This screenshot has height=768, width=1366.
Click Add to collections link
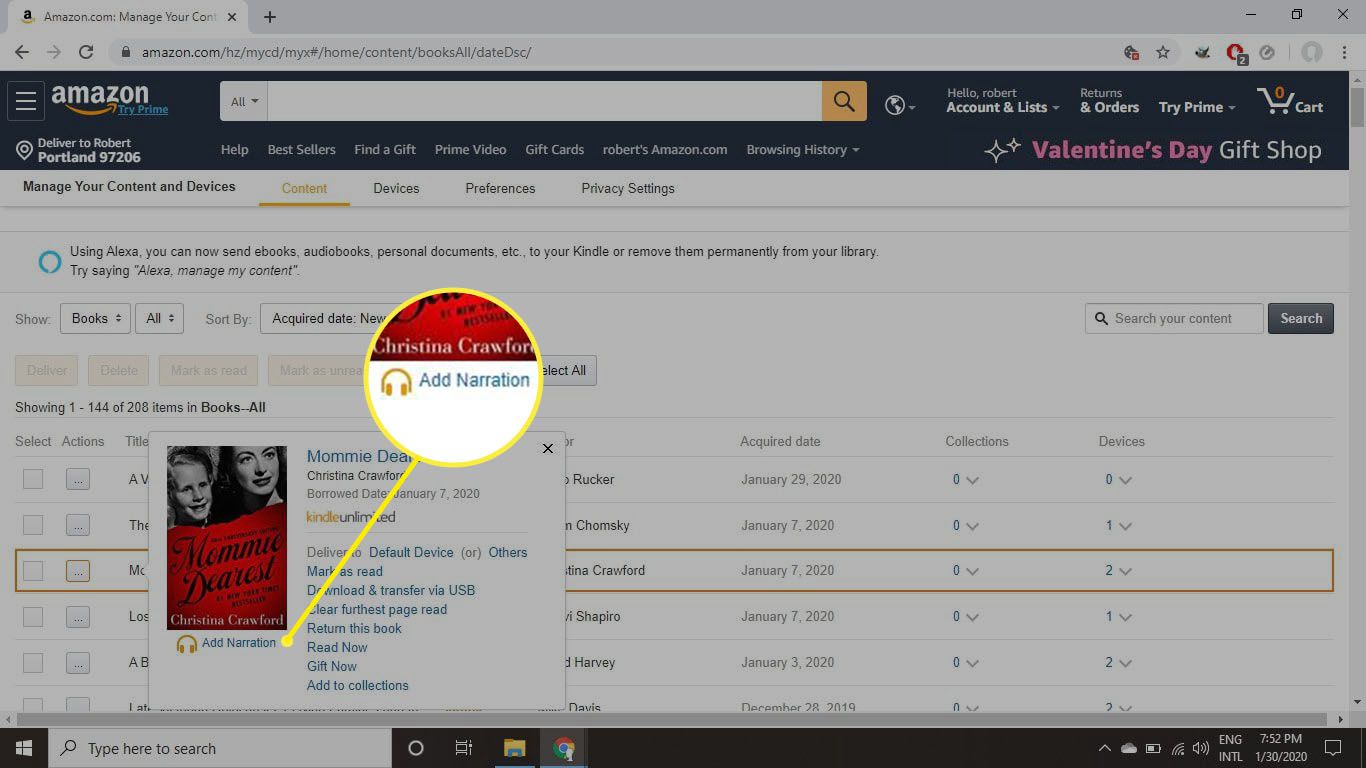point(357,685)
